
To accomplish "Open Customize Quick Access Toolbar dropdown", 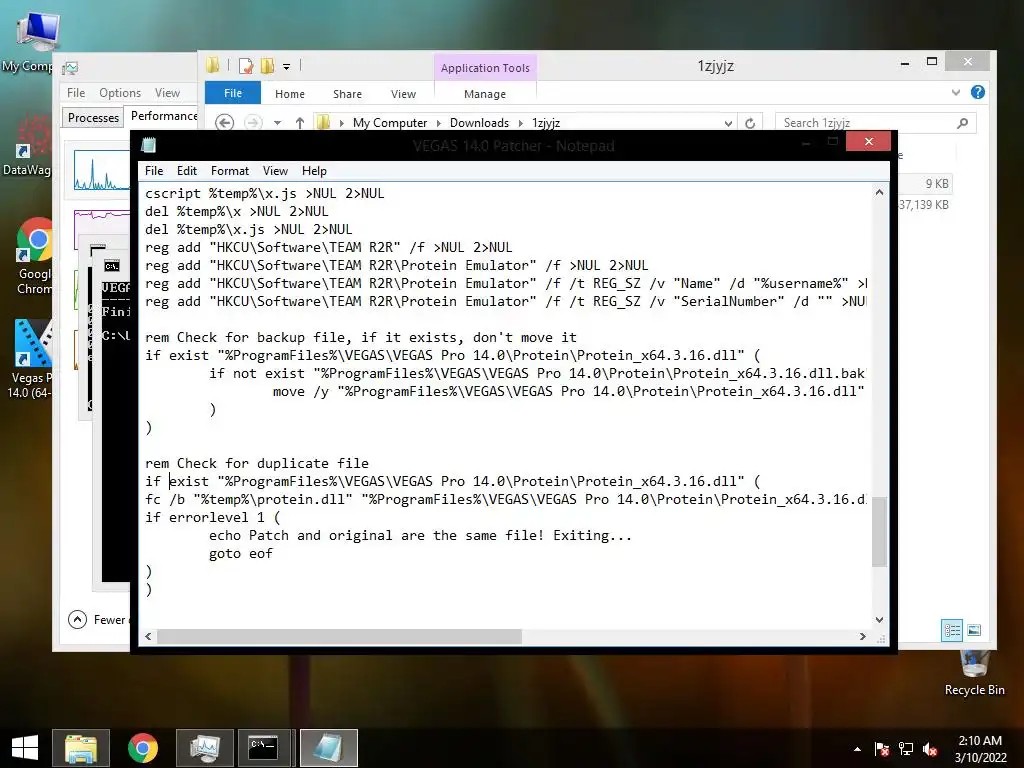I will click(x=286, y=67).
